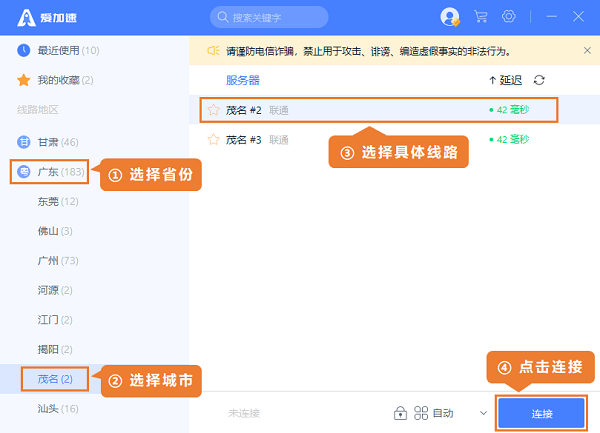The width and height of the screenshot is (600, 433).
Task: Close the 爱加速 window
Action: [578, 16]
